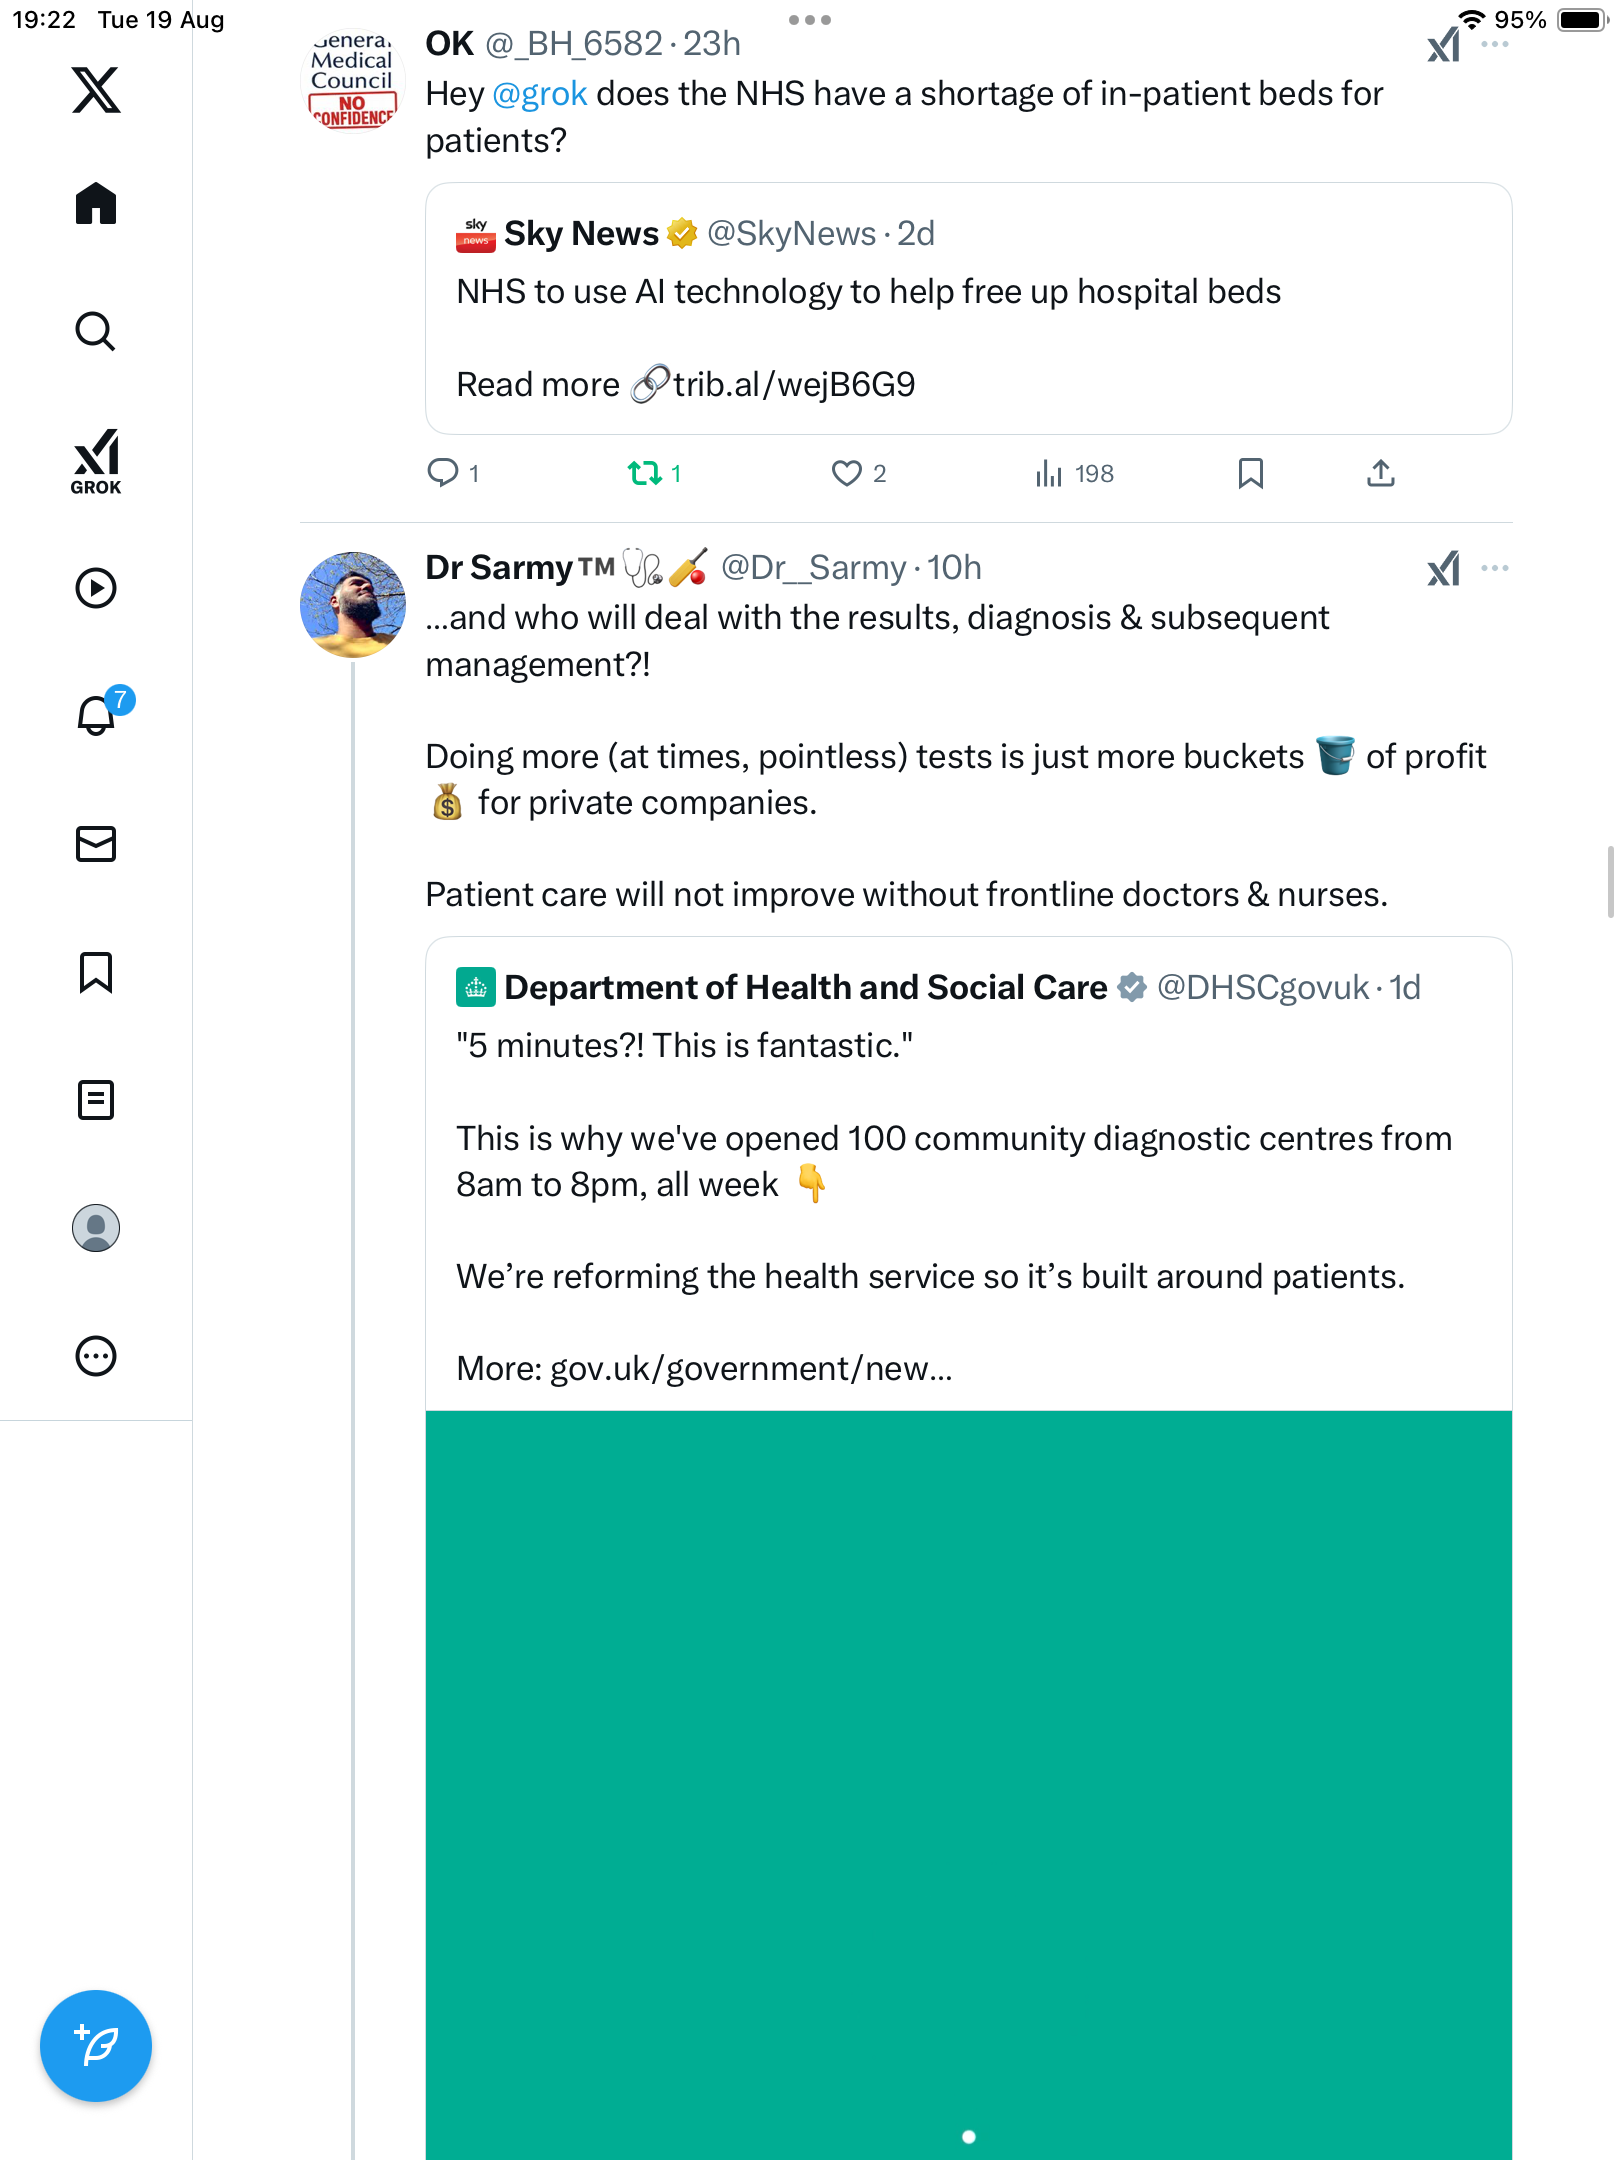Open Lists from the sidebar
Screen dimensions: 1620x2160
pyautogui.click(x=96, y=1100)
